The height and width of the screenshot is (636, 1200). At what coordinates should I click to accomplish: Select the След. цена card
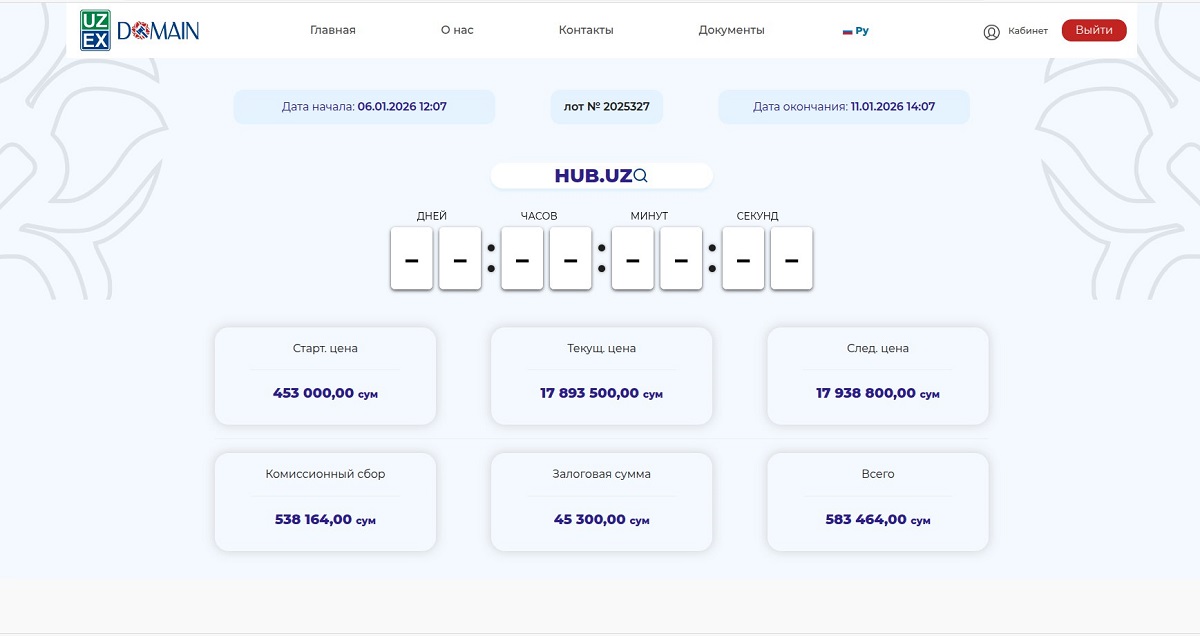coord(877,375)
